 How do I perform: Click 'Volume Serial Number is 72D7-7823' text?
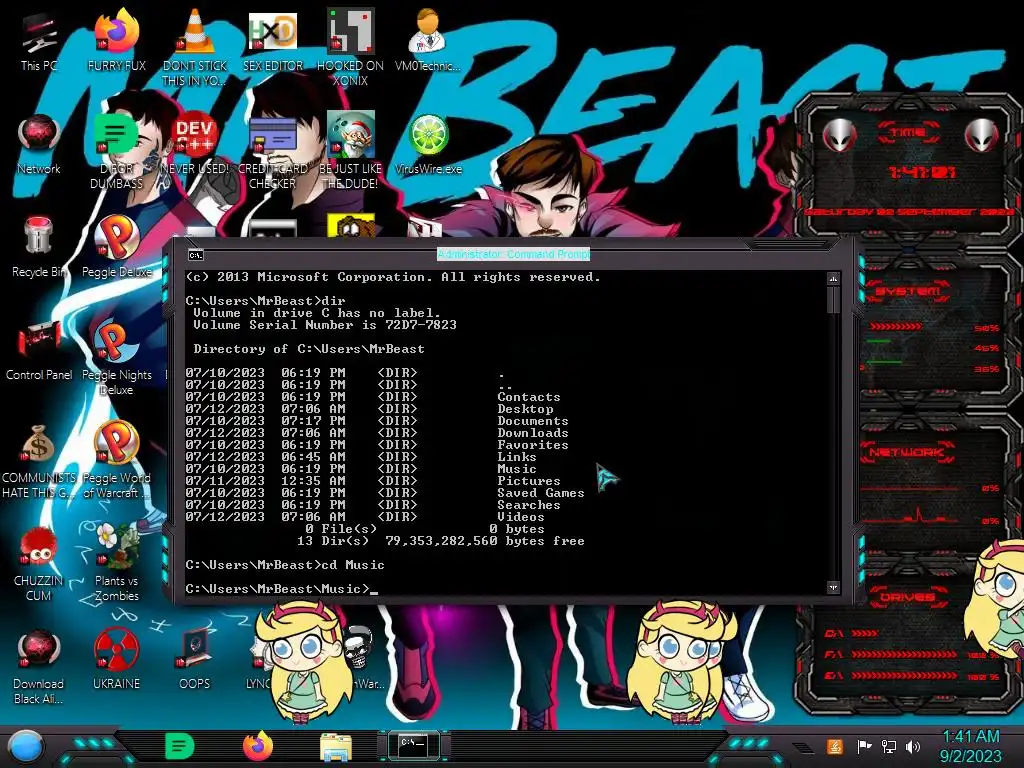(325, 325)
